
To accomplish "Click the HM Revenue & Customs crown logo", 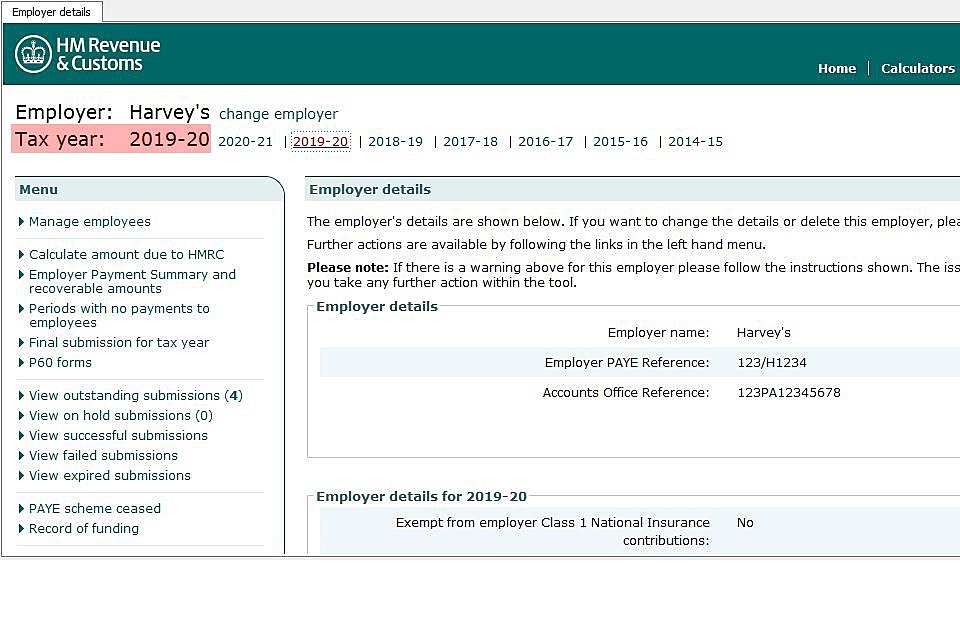I will coord(33,54).
